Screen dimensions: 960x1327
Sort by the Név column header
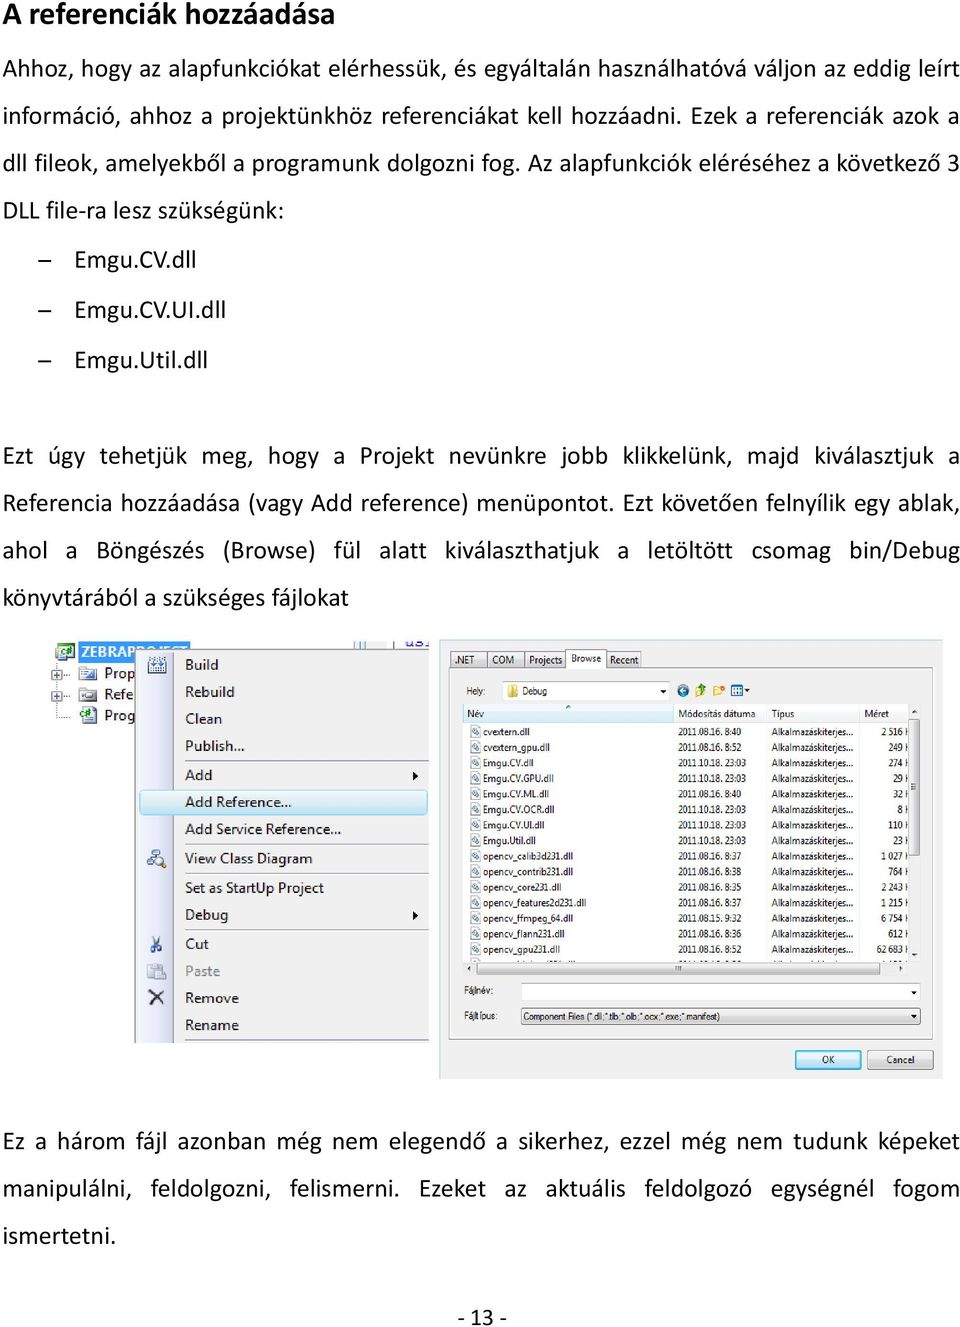569,713
